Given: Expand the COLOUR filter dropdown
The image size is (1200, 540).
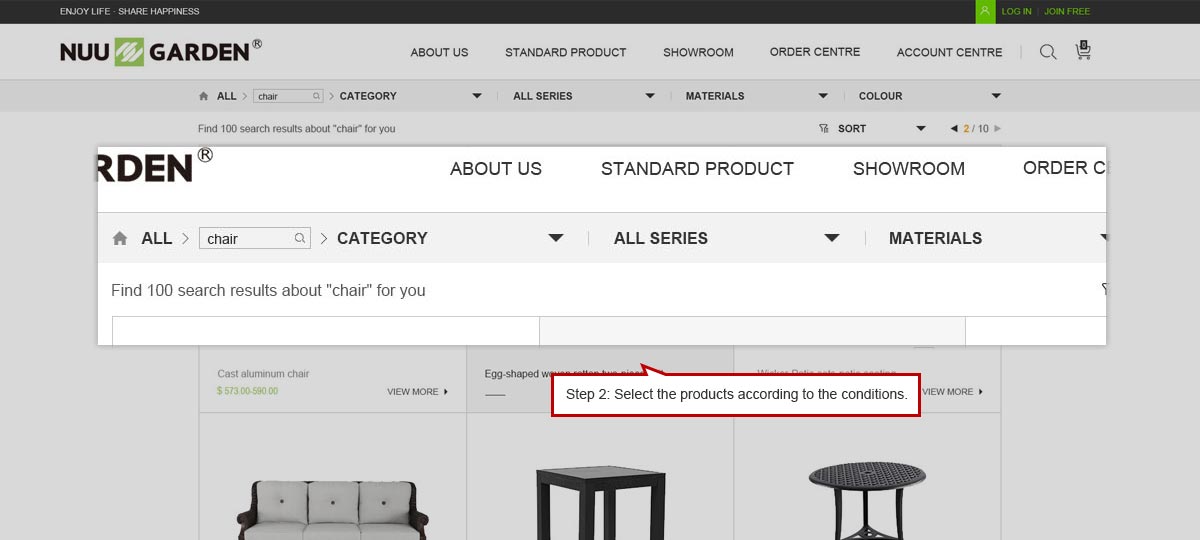Looking at the screenshot, I should point(929,96).
